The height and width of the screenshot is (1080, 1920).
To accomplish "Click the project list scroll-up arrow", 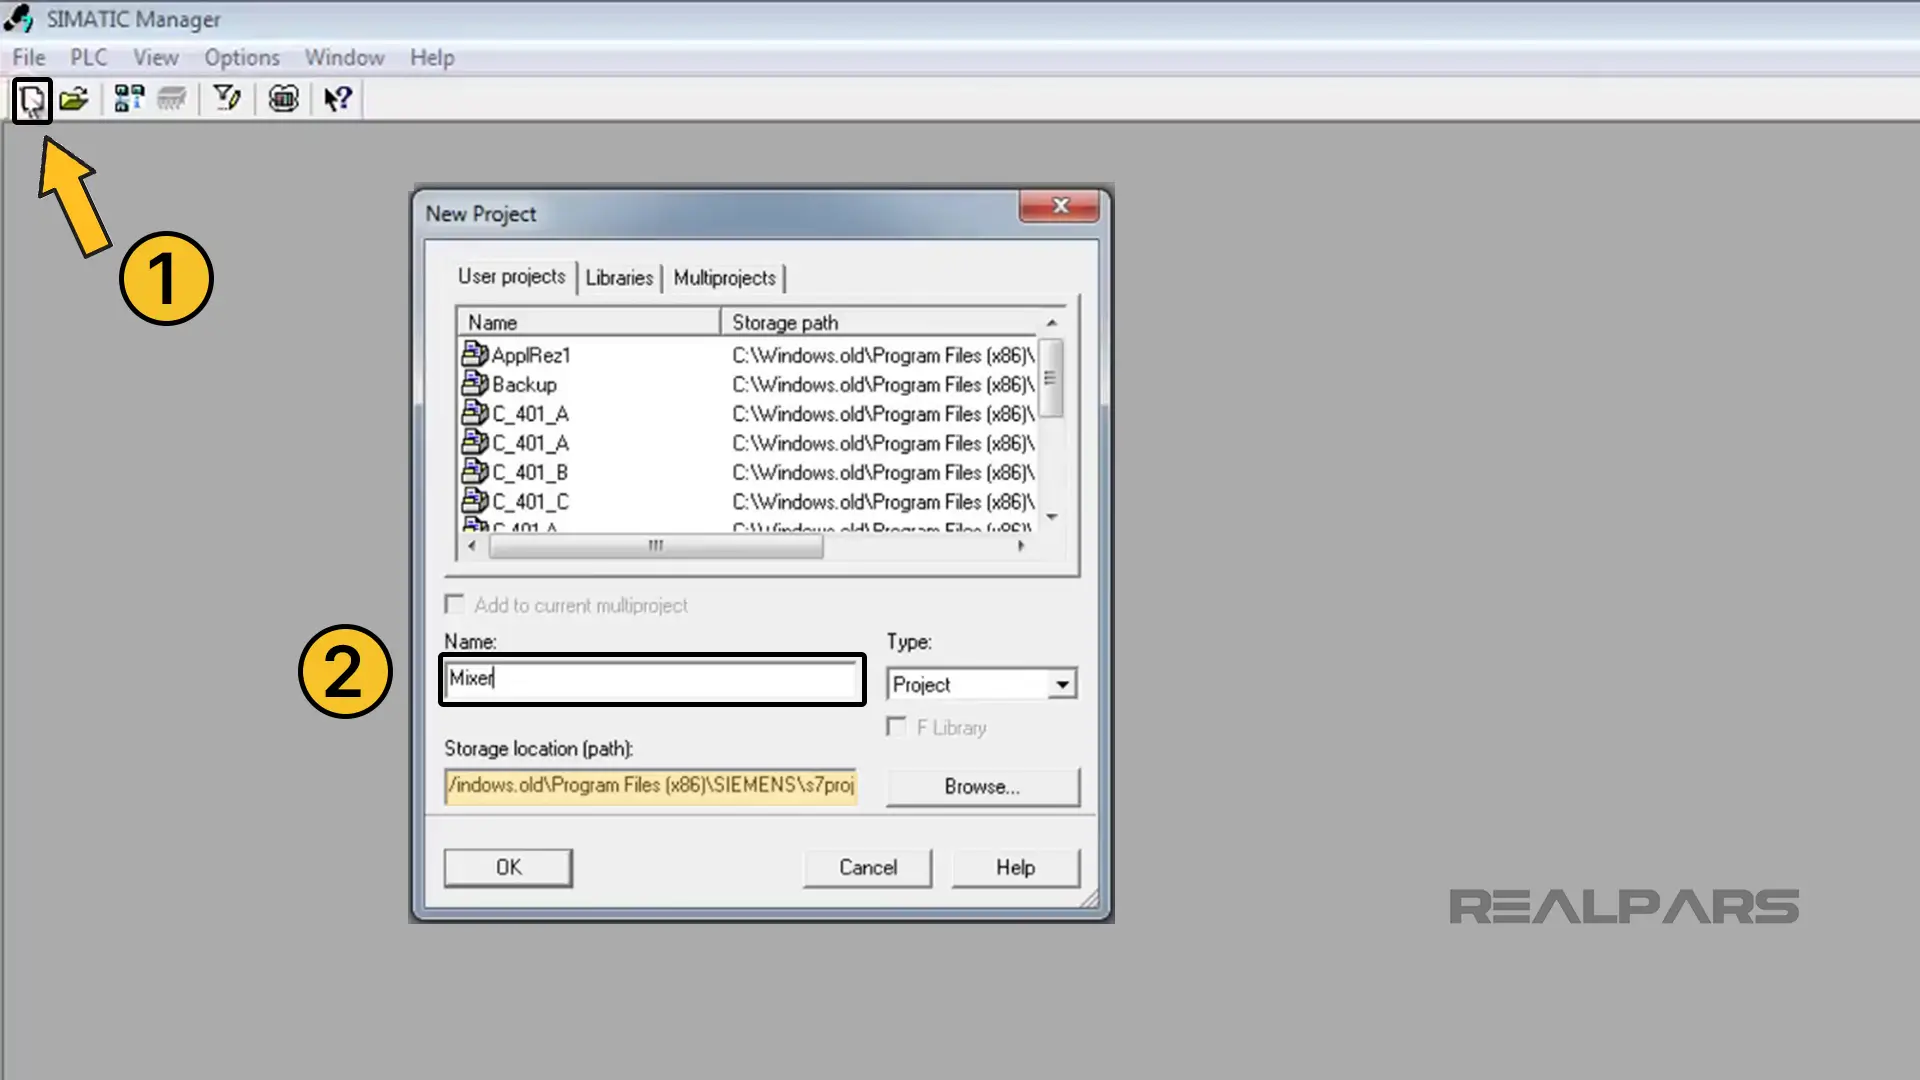I will pos(1051,322).
